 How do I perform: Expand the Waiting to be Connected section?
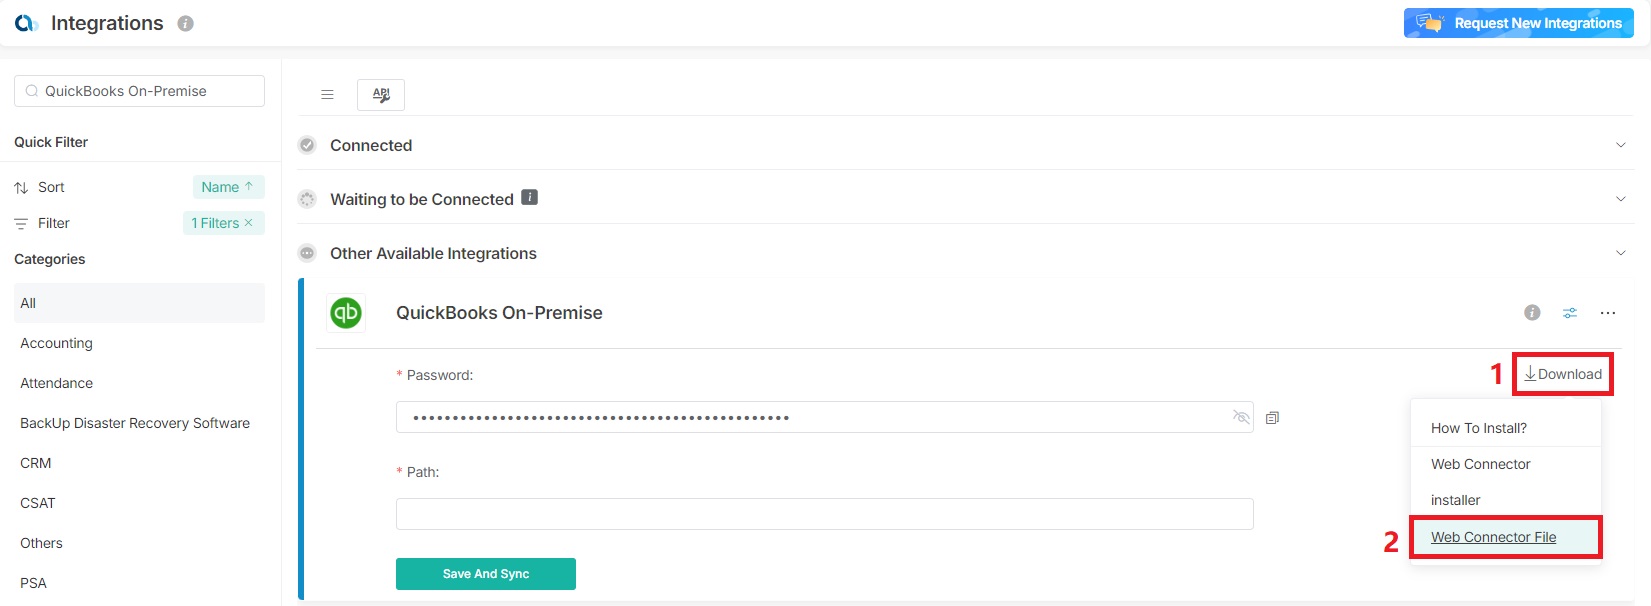(x=1620, y=199)
